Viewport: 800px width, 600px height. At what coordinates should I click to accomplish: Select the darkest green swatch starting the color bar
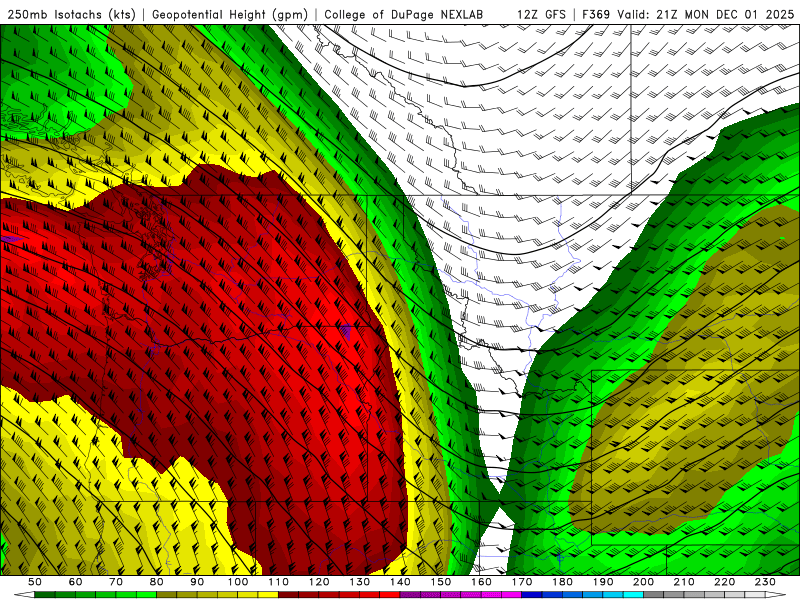point(45,595)
